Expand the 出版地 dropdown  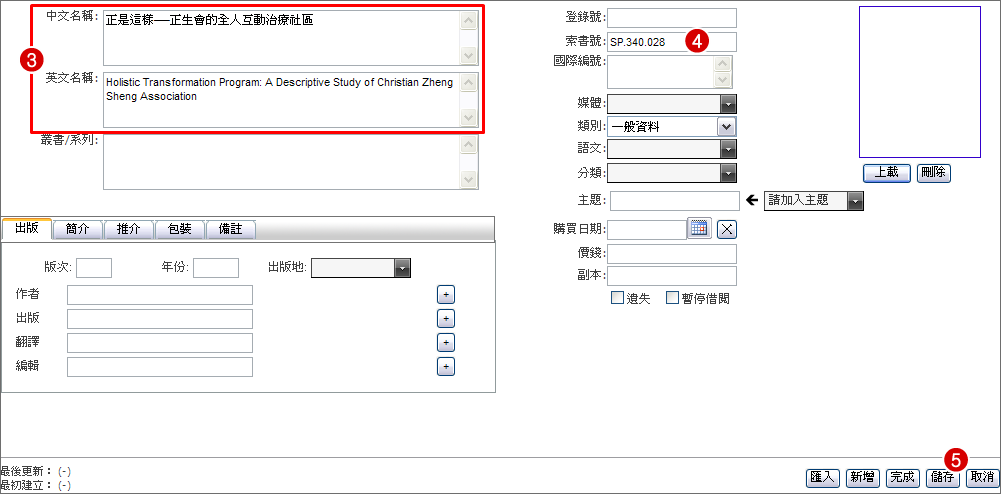(402, 268)
